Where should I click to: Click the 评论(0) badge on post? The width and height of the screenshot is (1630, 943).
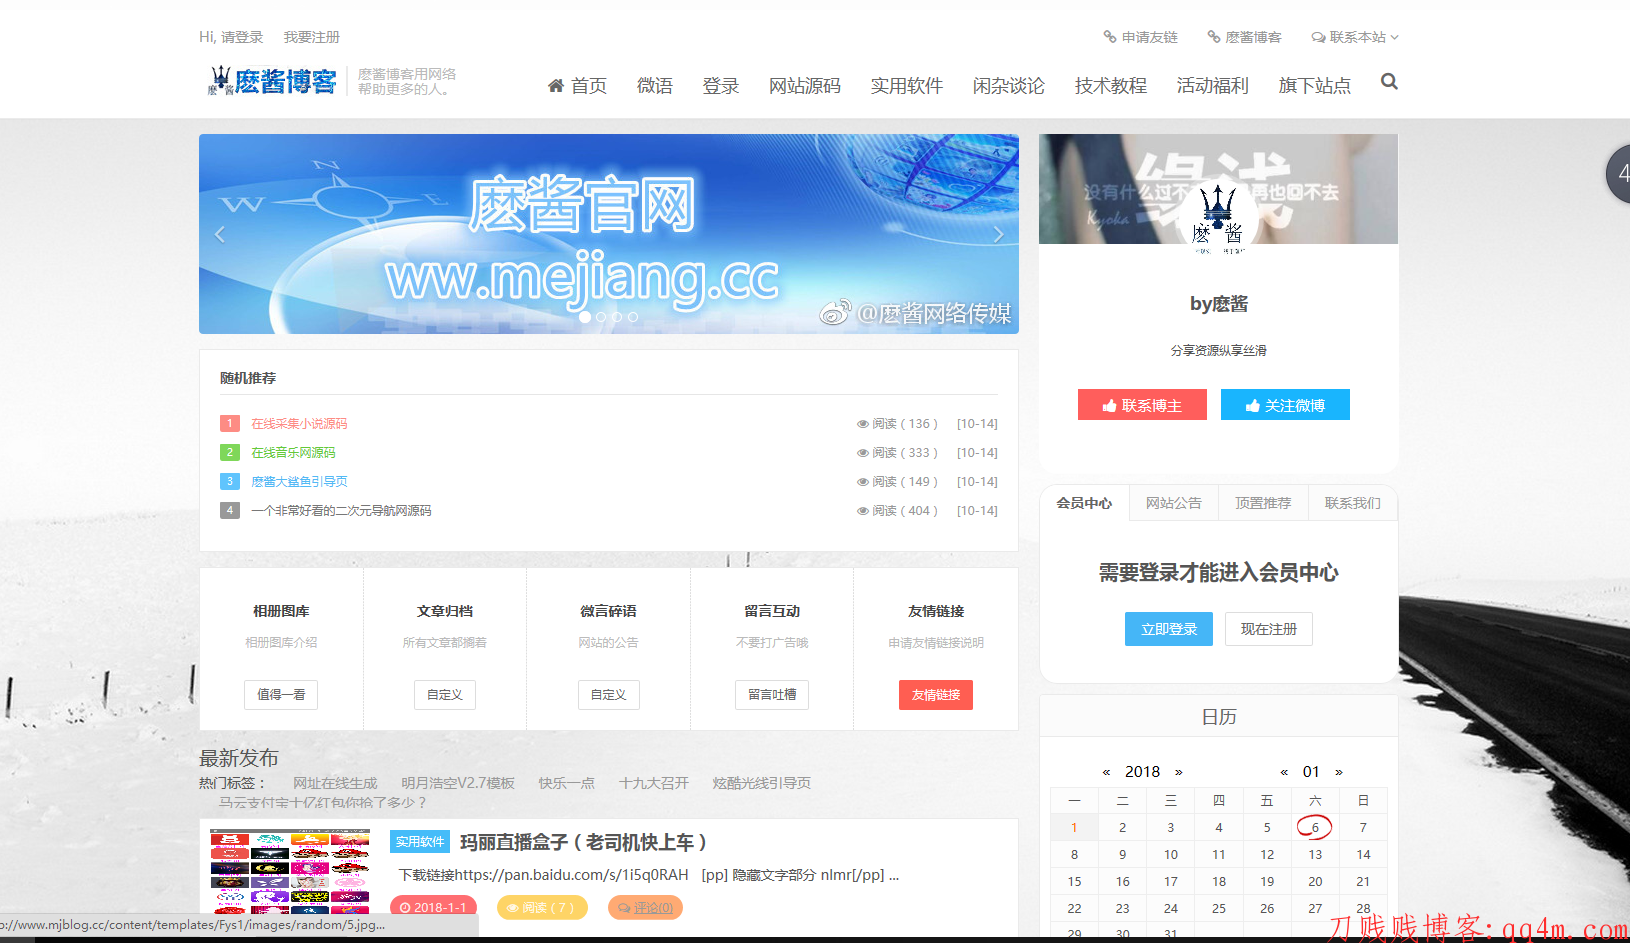646,907
